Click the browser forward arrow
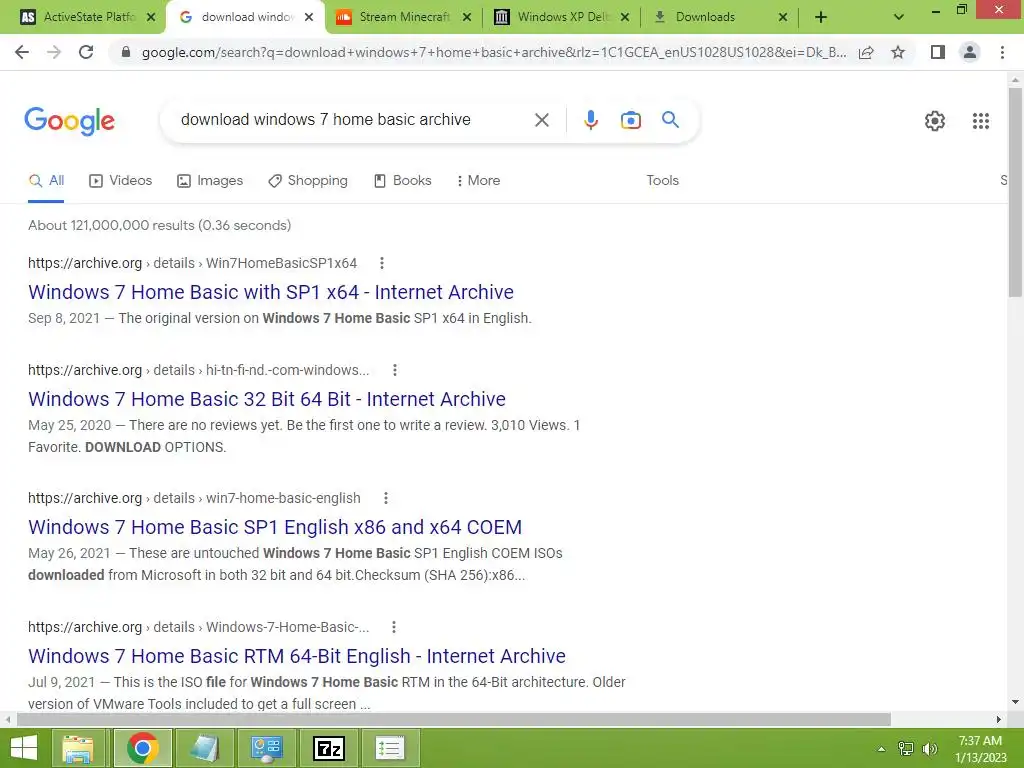 pos(54,52)
